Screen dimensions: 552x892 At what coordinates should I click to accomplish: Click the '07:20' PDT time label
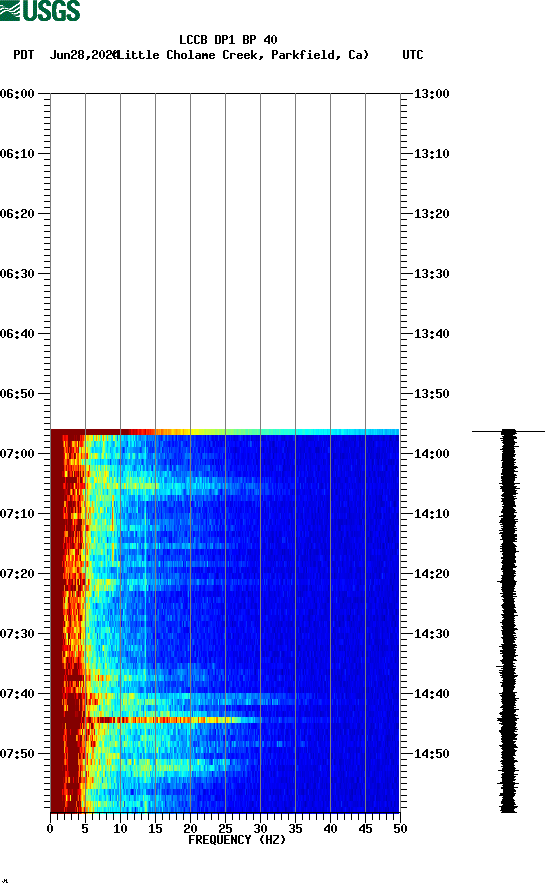coord(18,574)
